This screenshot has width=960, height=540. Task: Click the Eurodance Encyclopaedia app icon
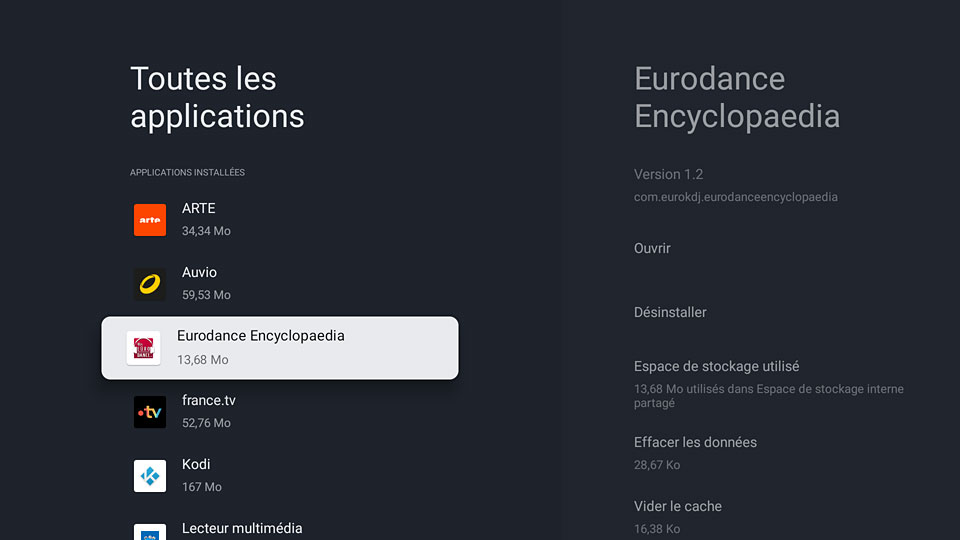tap(143, 348)
